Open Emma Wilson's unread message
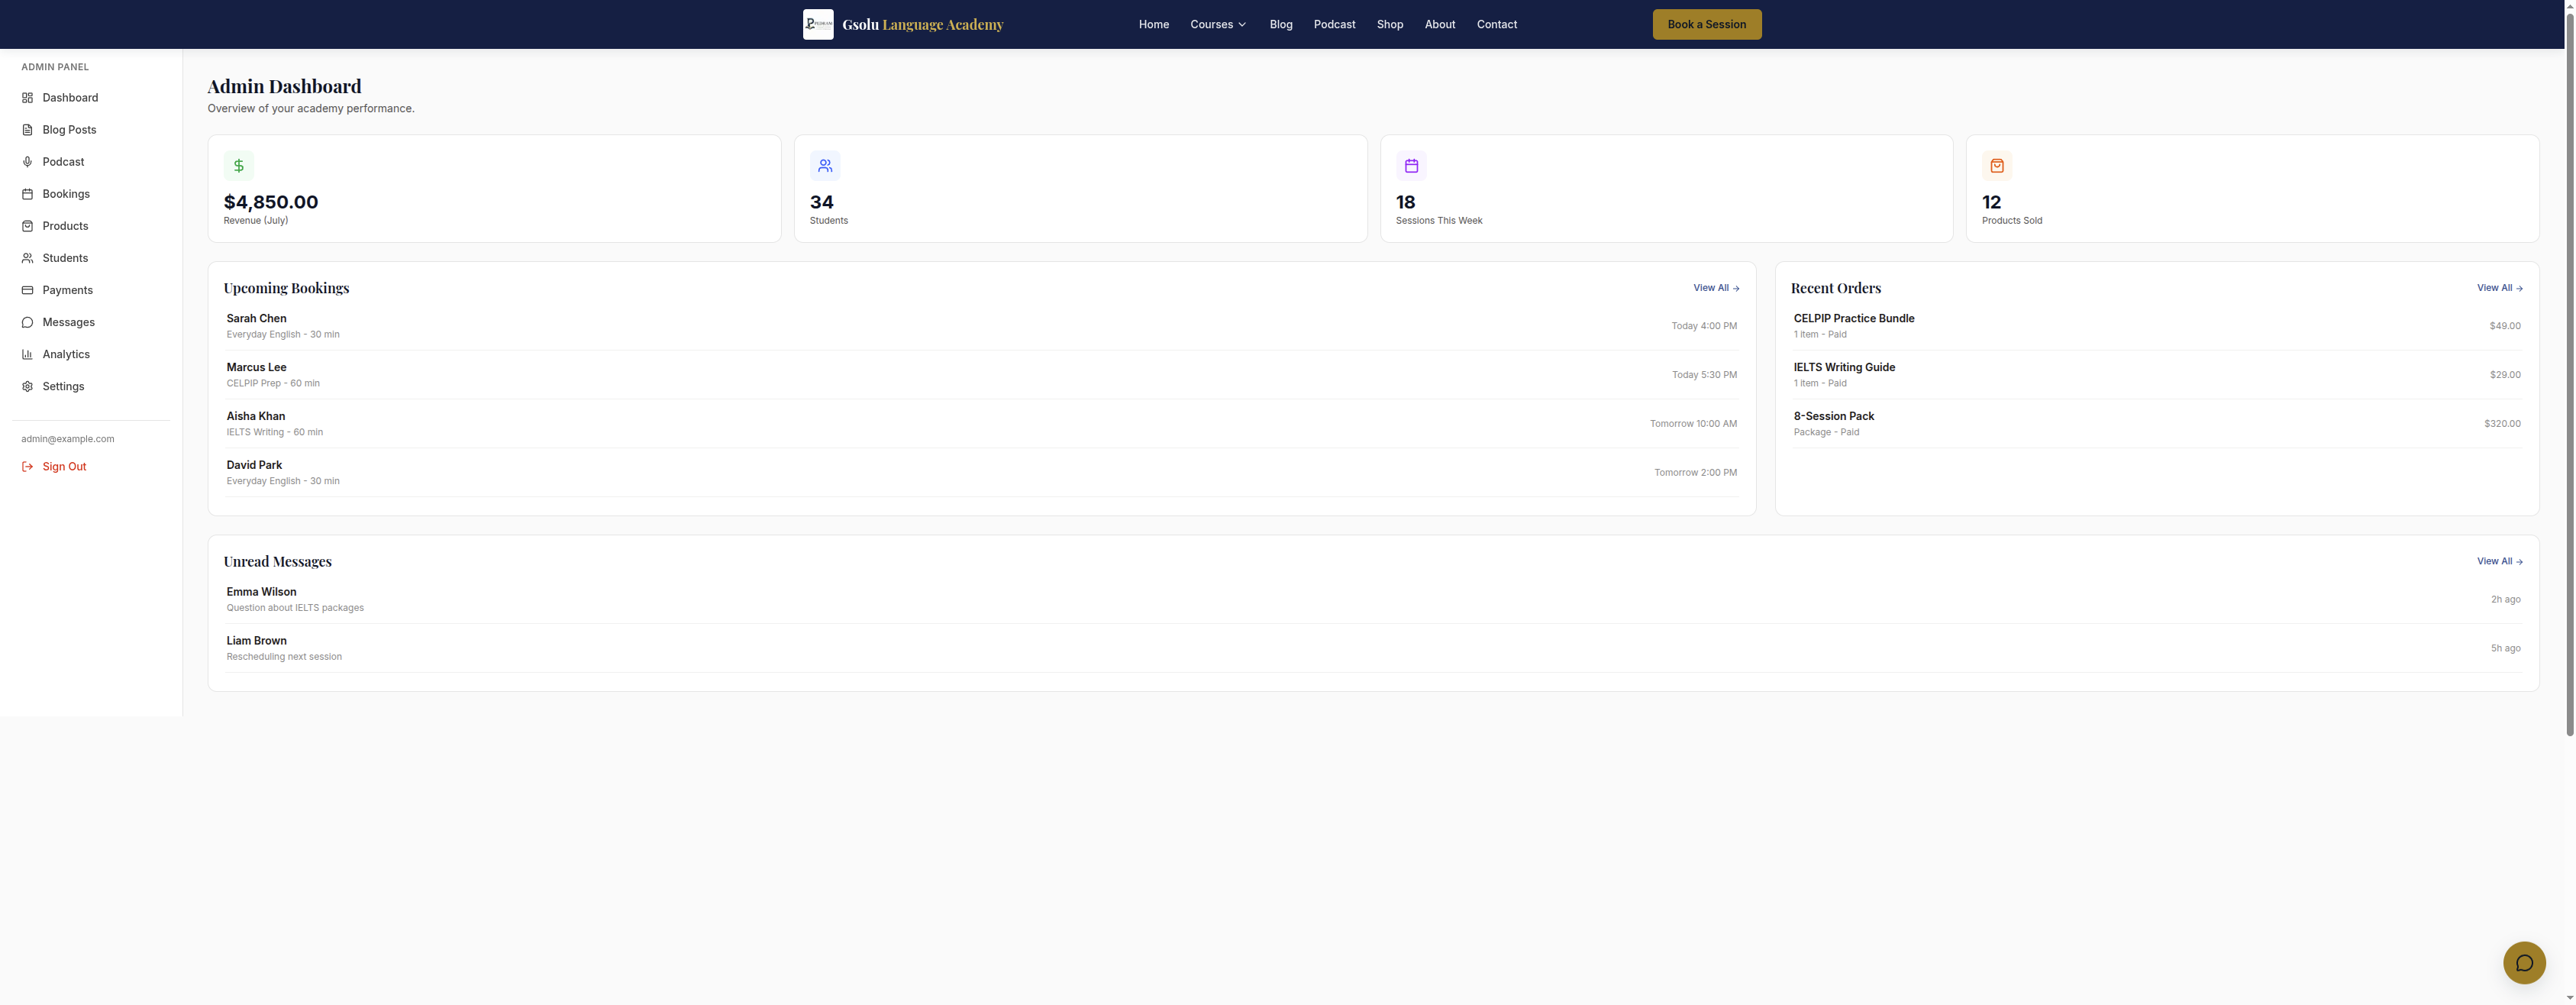 (x=1373, y=600)
